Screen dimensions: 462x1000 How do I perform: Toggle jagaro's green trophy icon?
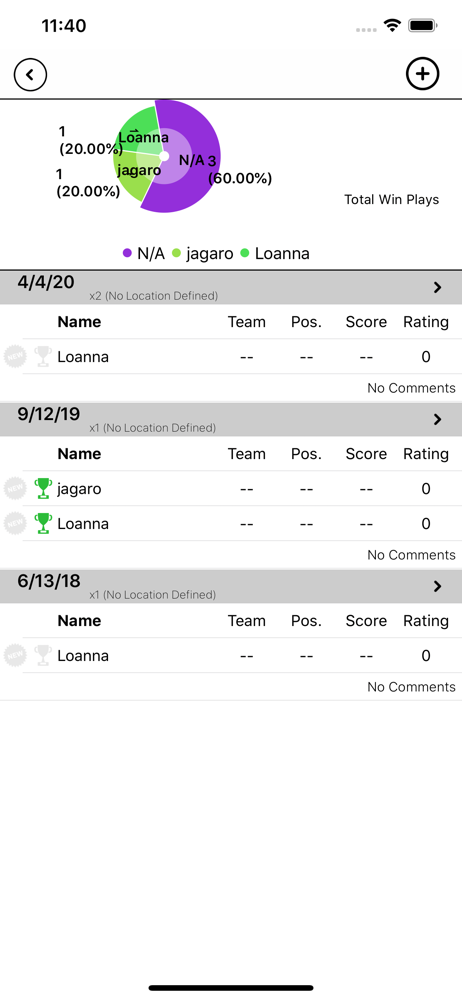click(x=43, y=489)
